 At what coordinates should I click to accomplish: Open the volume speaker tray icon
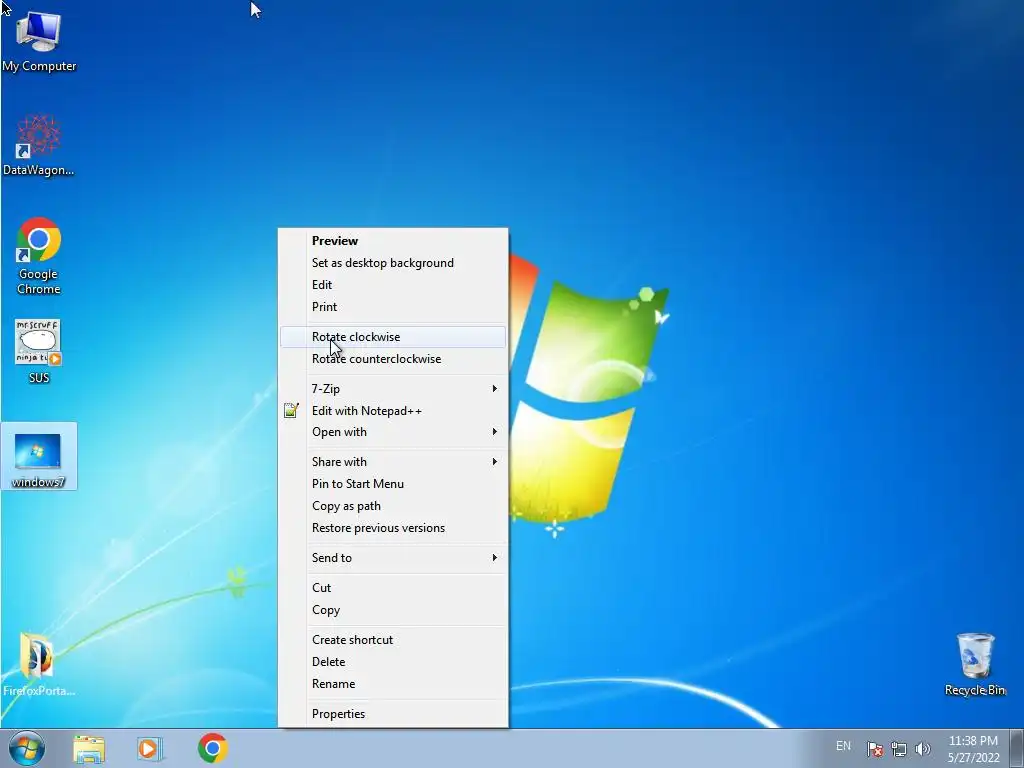pos(922,749)
